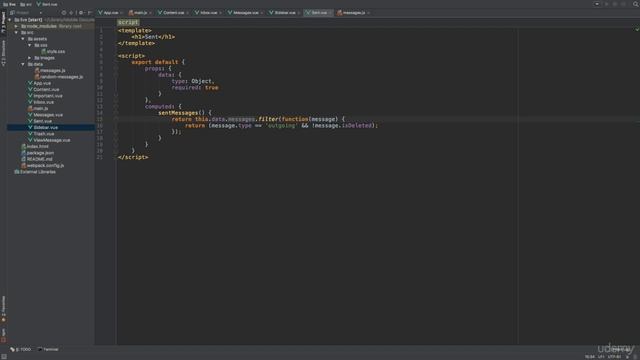Click the Sent.vue breadcrumb in the navigation bar
640x360 pixels.
[47, 4]
